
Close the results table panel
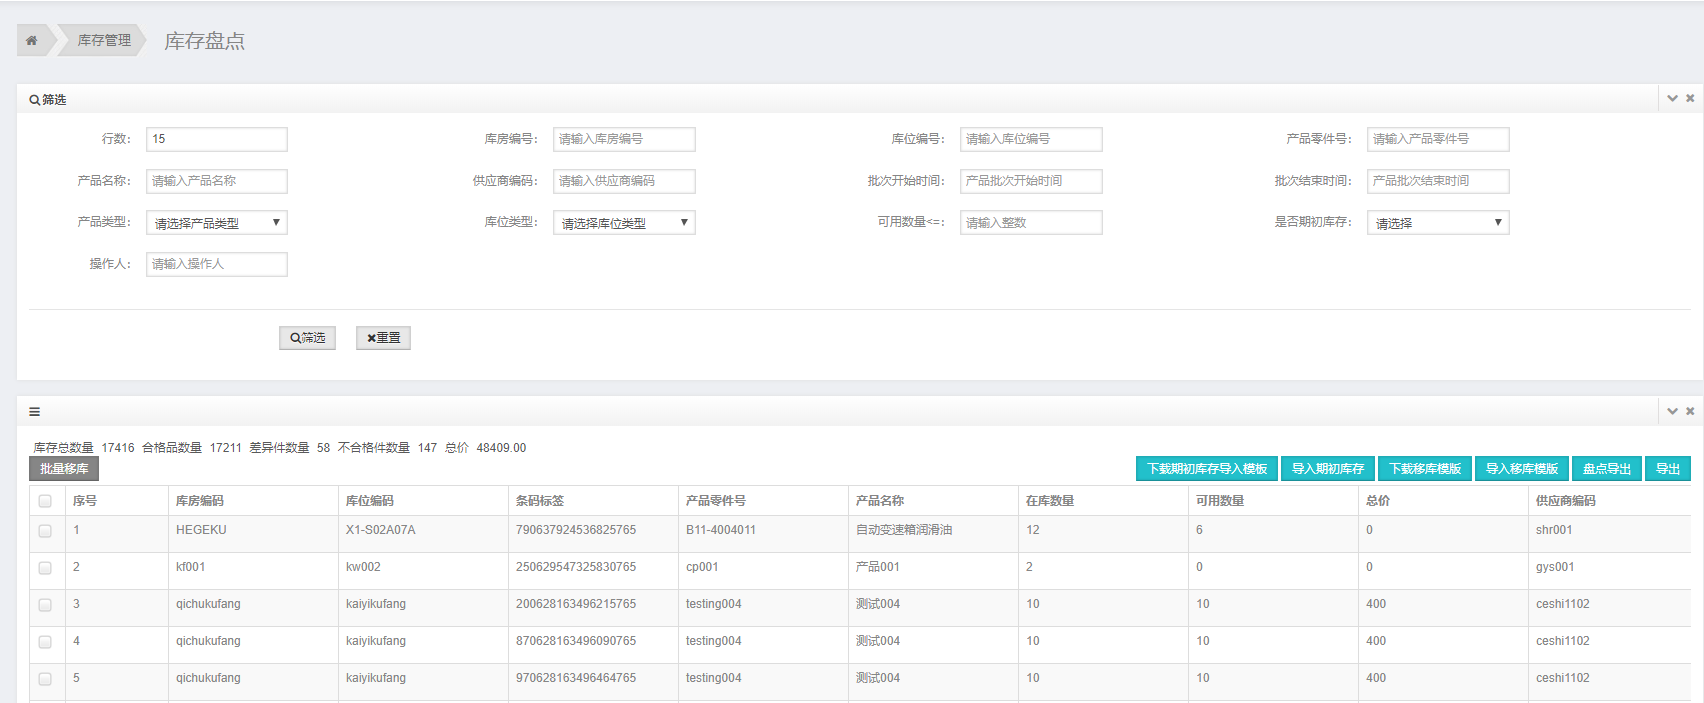click(1690, 411)
